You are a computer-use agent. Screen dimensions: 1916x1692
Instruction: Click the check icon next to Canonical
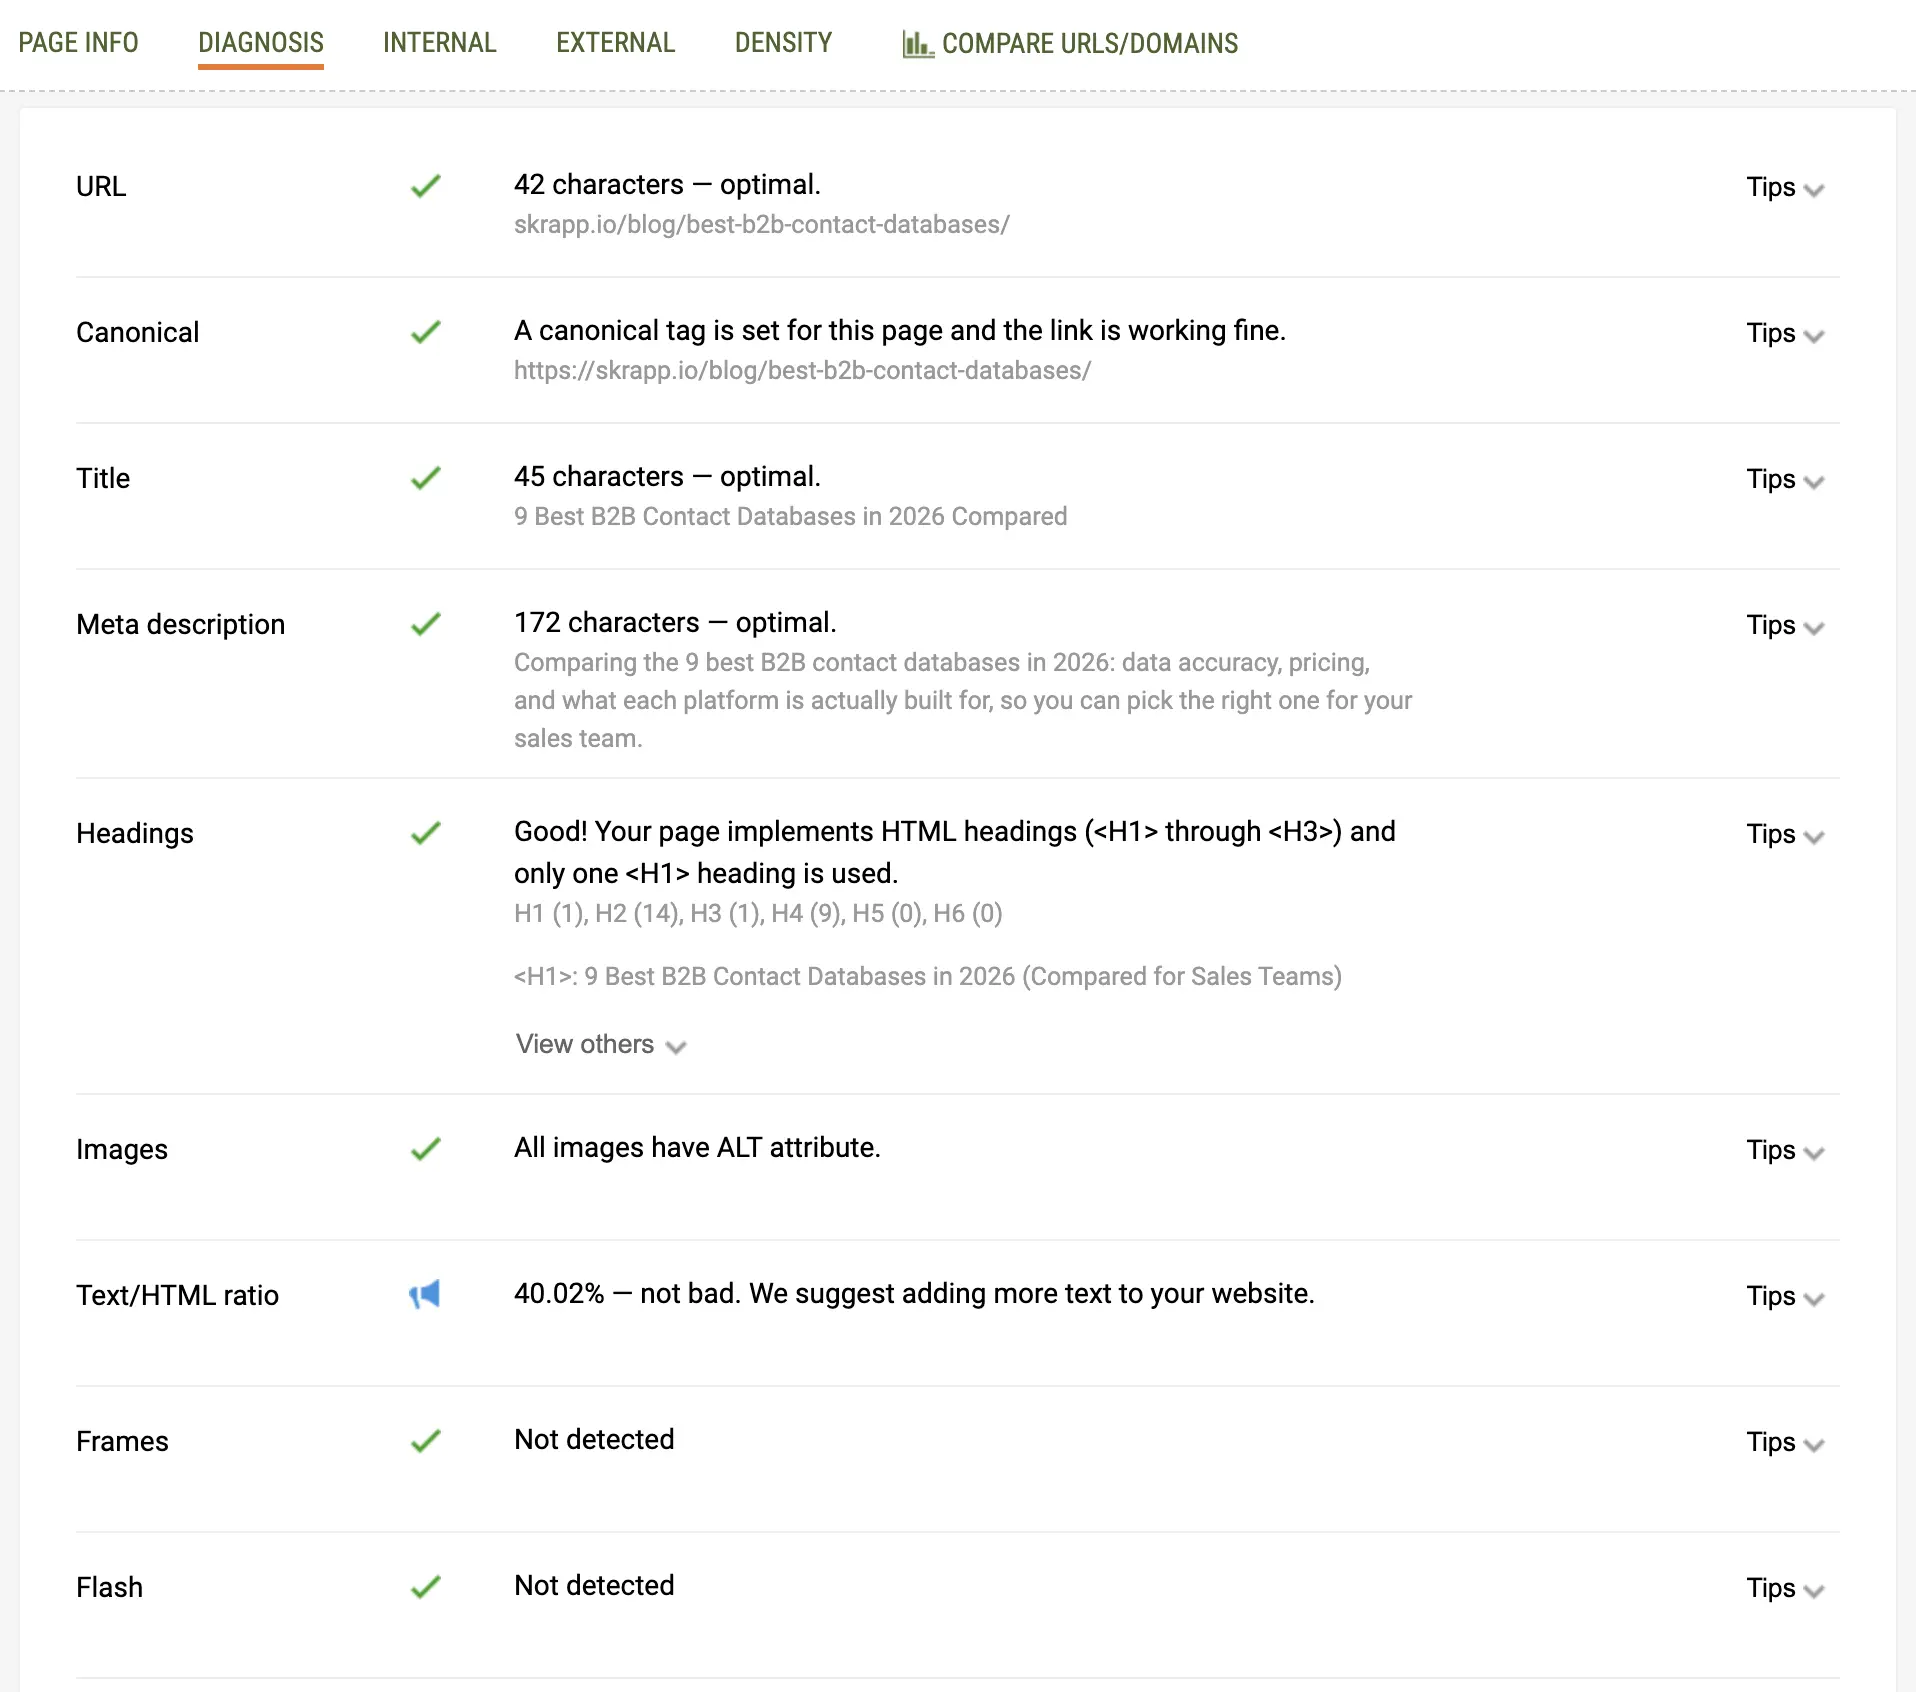[x=425, y=331]
